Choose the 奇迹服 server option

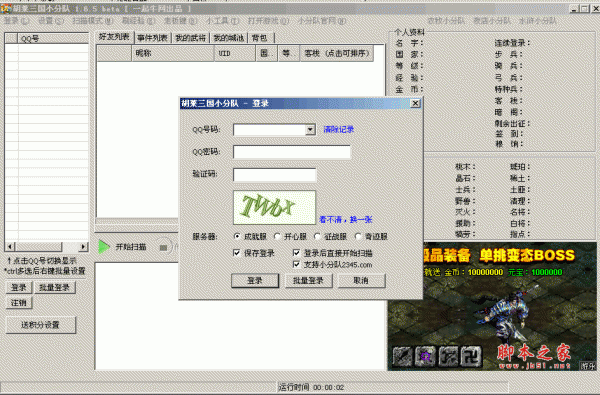358,237
